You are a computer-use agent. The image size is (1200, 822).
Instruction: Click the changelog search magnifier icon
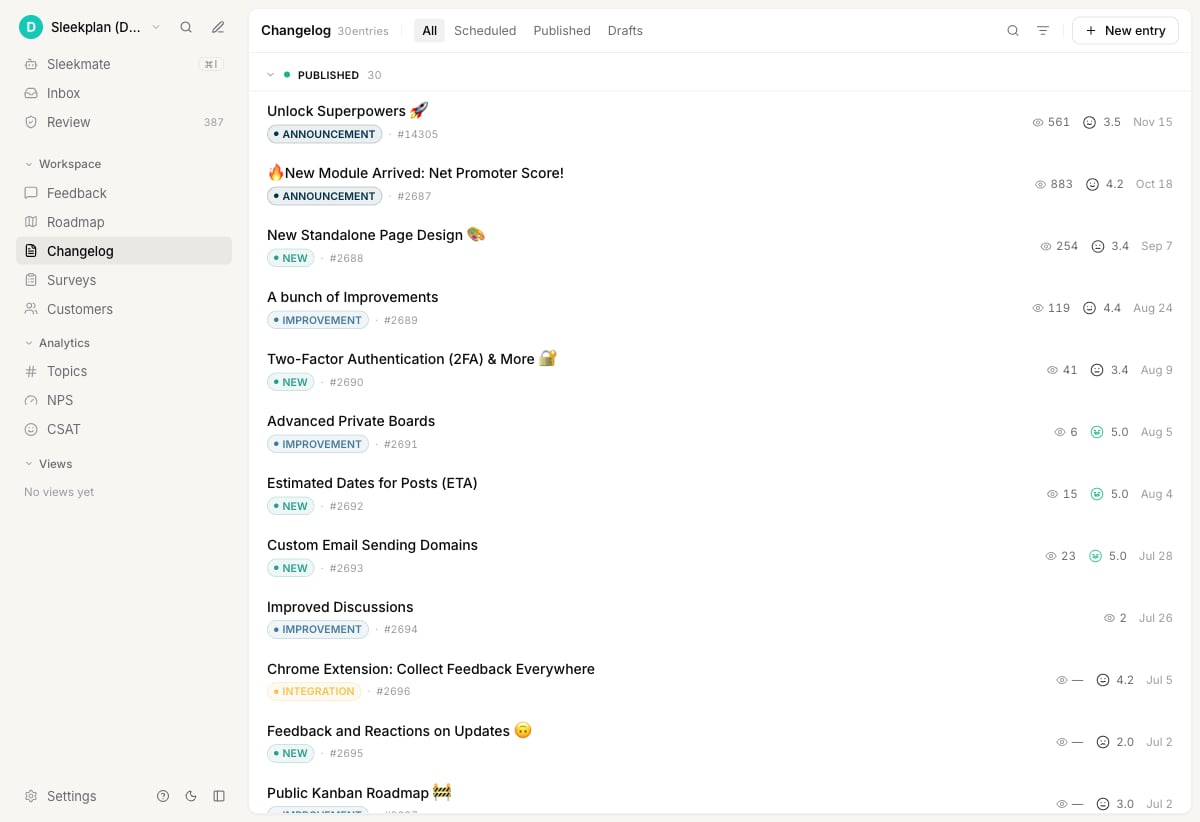point(1013,31)
